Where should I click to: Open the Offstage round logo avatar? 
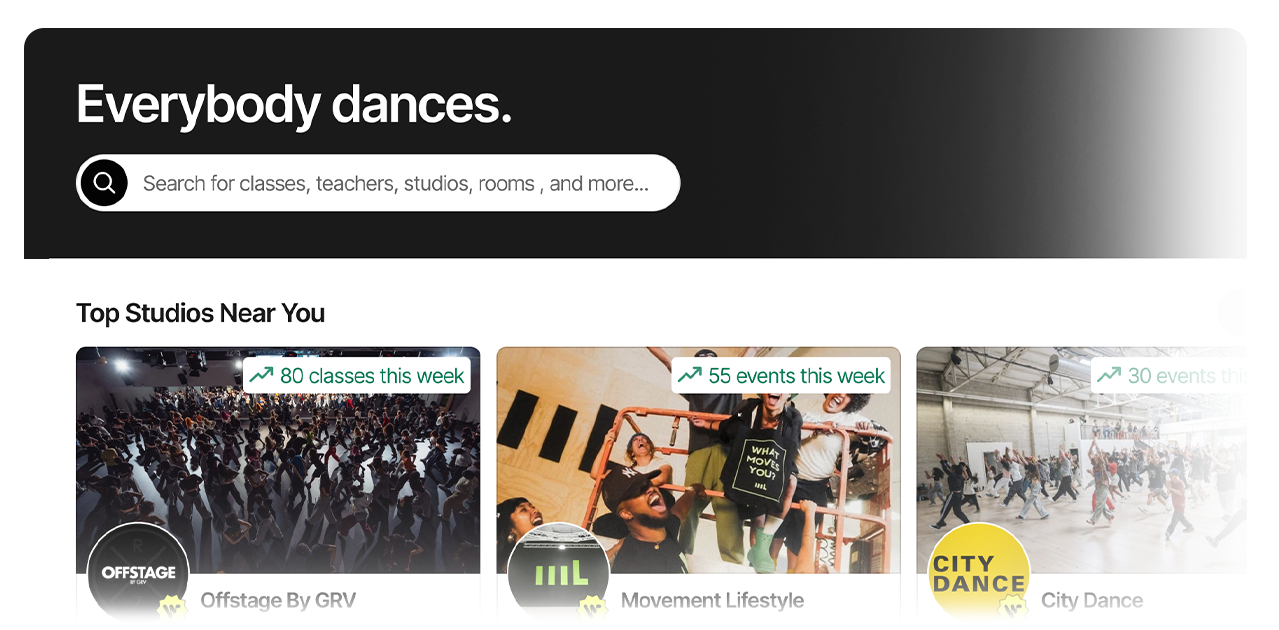click(x=138, y=573)
